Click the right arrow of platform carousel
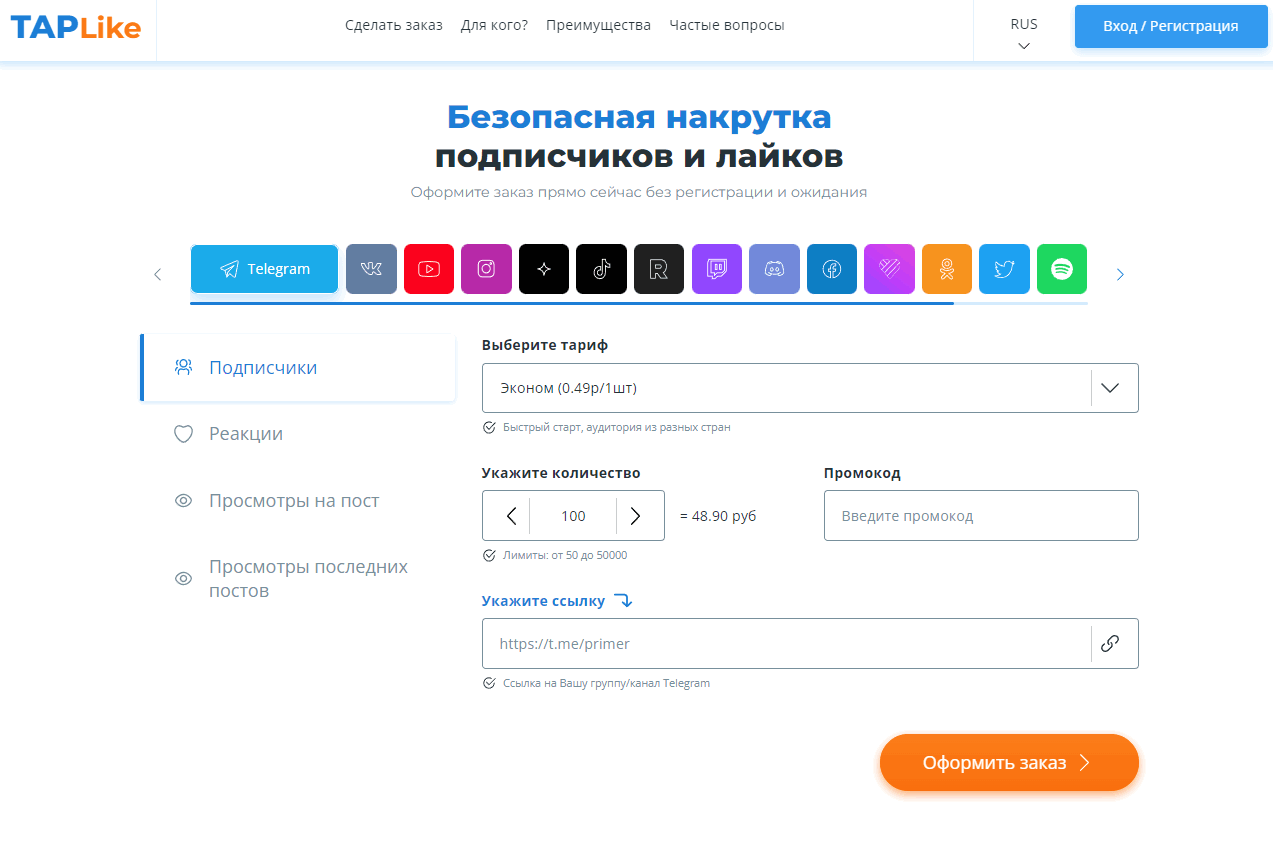The width and height of the screenshot is (1273, 846). tap(1120, 274)
